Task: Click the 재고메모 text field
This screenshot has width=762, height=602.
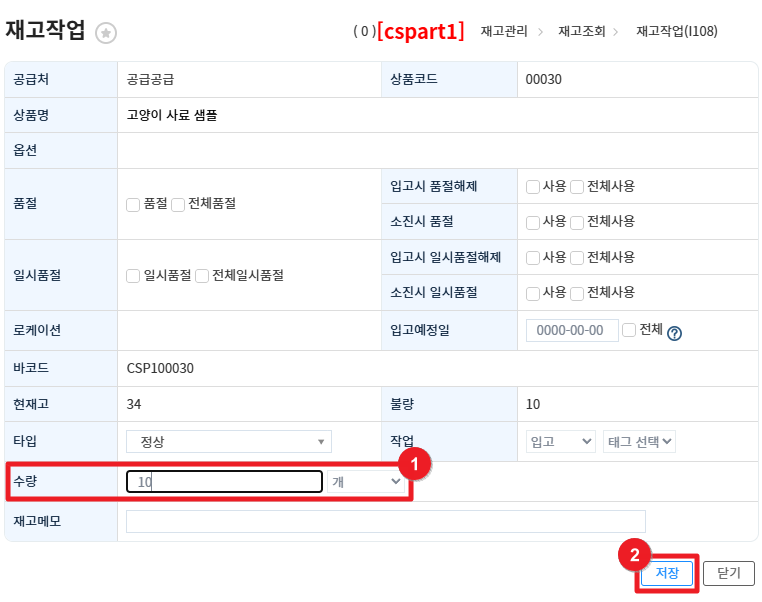Action: (x=385, y=522)
